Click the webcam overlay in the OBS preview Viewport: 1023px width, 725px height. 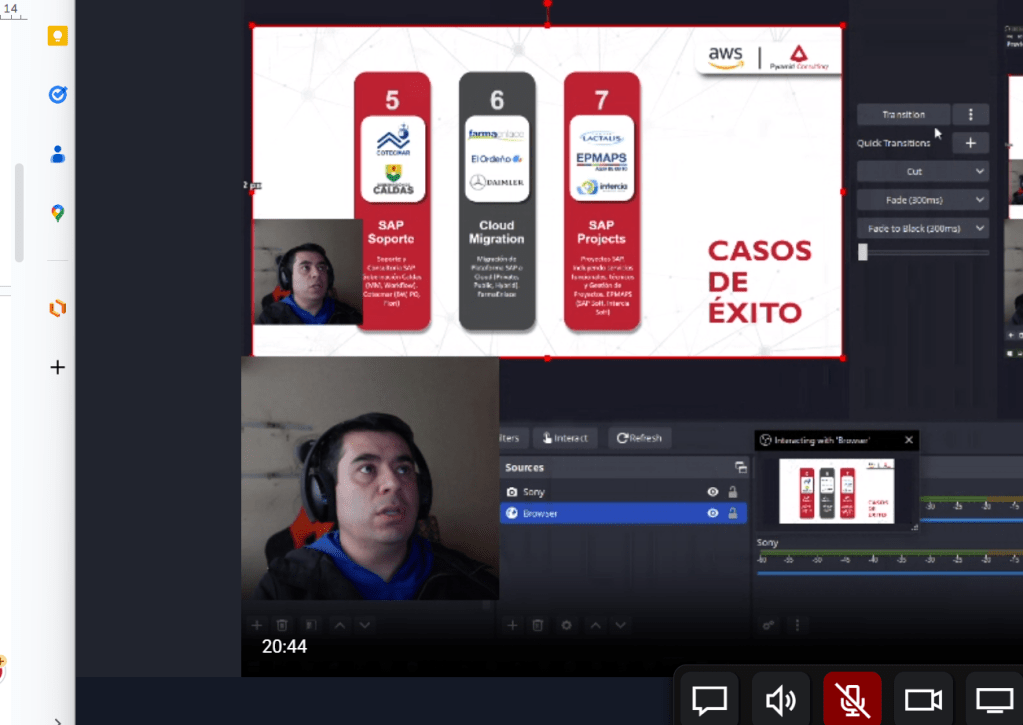(307, 271)
